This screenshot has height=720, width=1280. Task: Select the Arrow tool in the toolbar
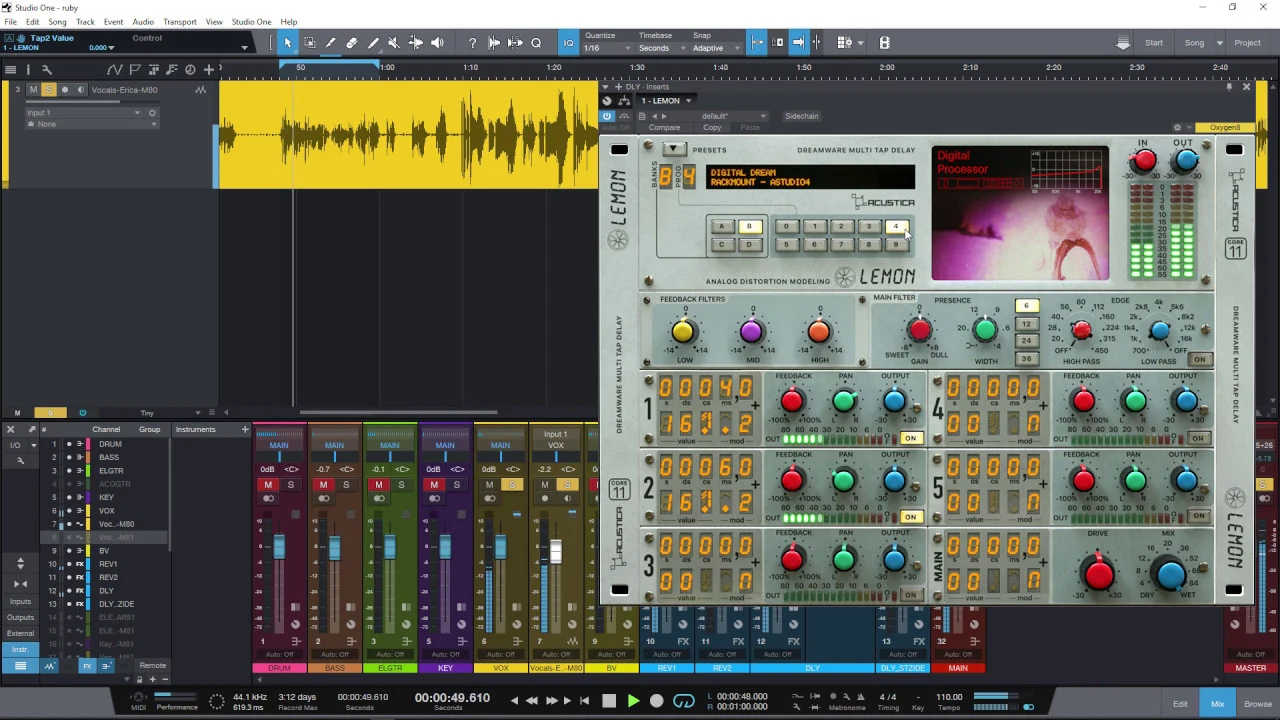pyautogui.click(x=287, y=43)
